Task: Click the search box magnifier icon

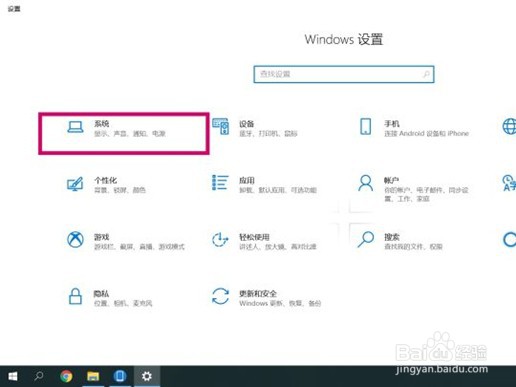Action: click(426, 74)
